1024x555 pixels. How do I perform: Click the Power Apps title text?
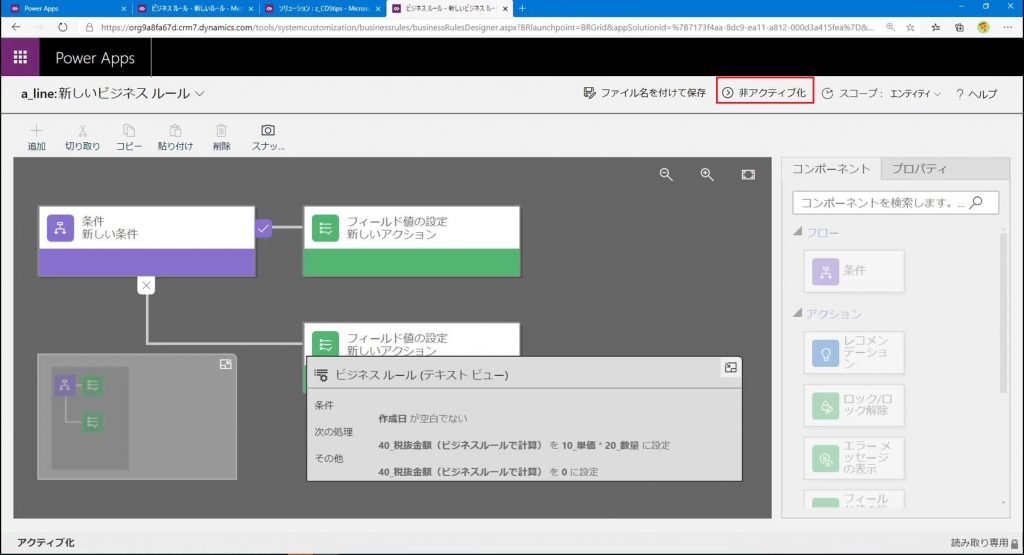(95, 58)
